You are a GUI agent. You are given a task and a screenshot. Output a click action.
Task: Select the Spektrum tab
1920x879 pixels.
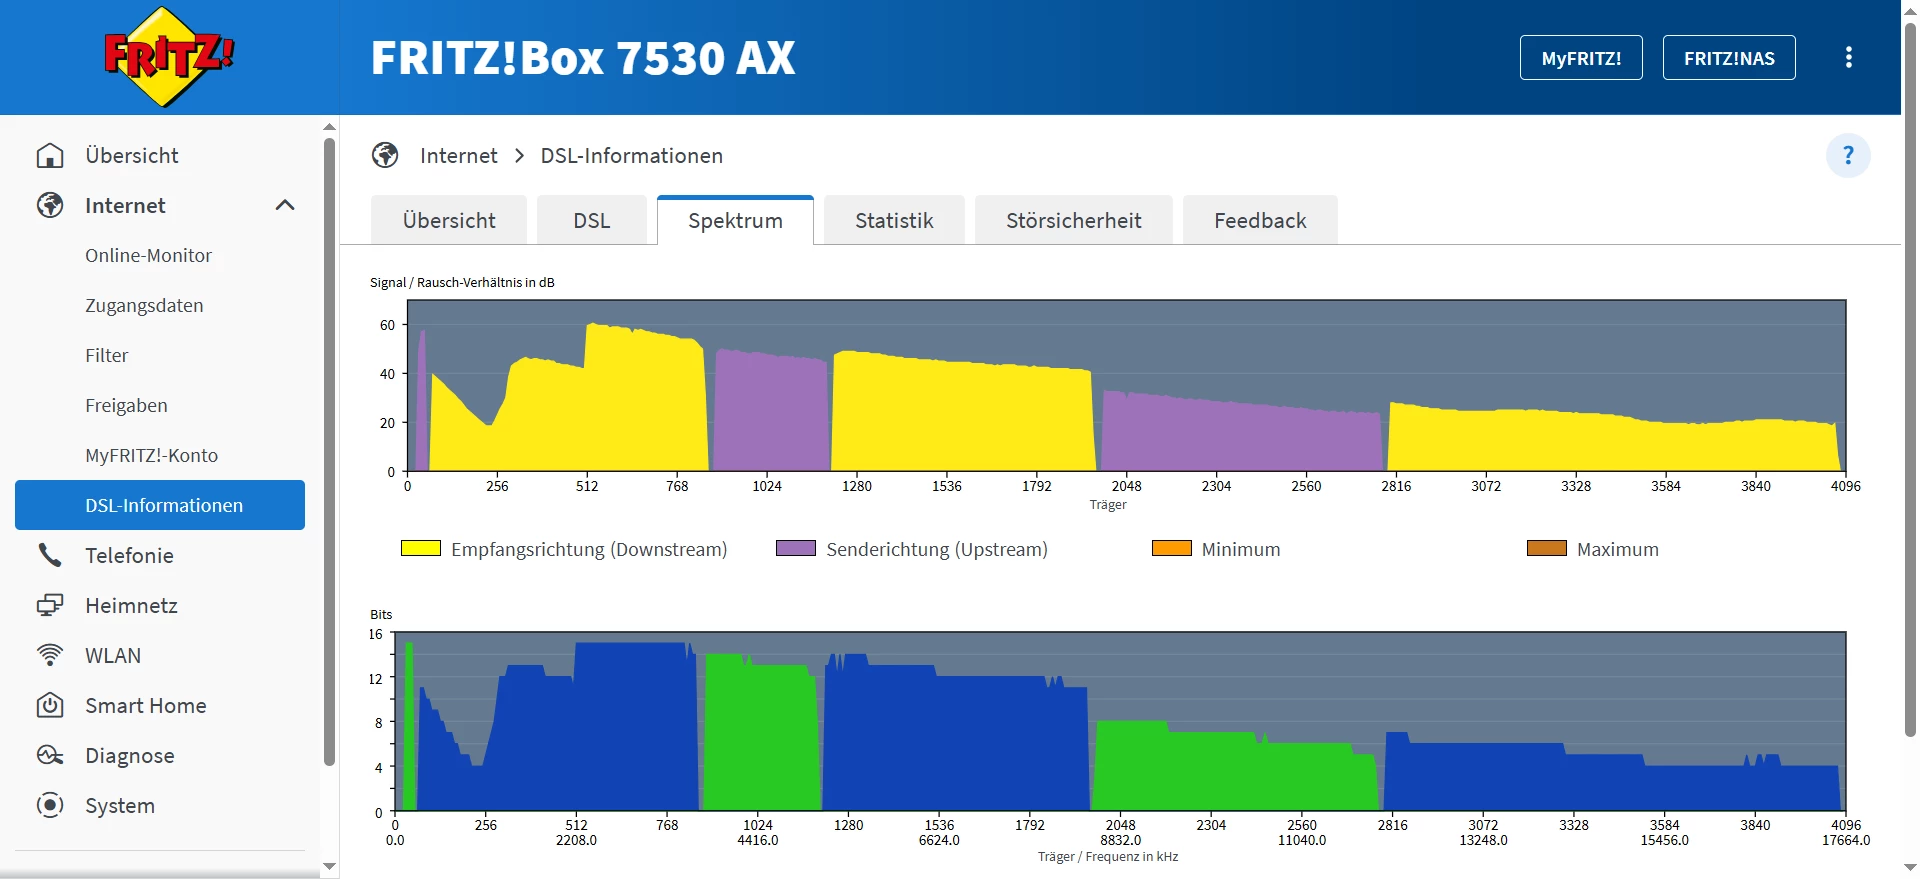pyautogui.click(x=736, y=220)
